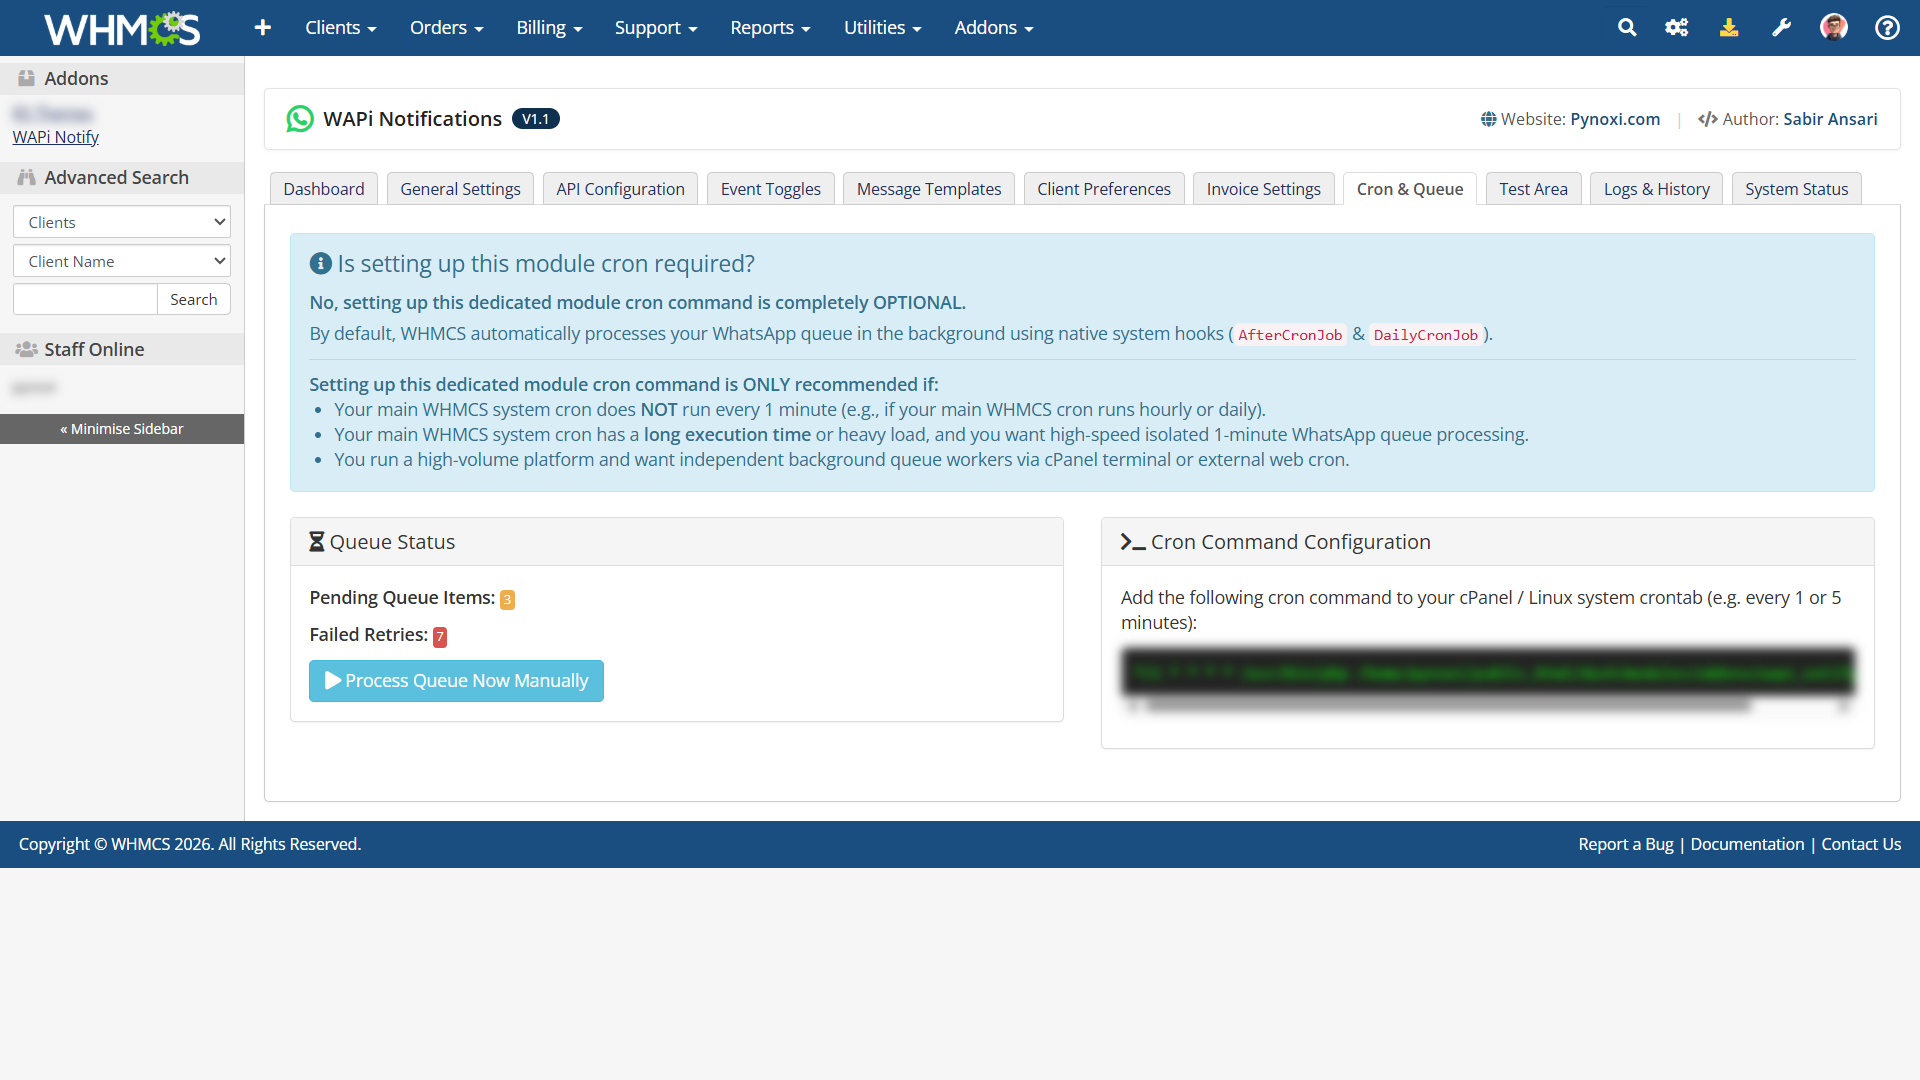Select the Cron & Queue tab
The width and height of the screenshot is (1920, 1080).
point(1410,189)
